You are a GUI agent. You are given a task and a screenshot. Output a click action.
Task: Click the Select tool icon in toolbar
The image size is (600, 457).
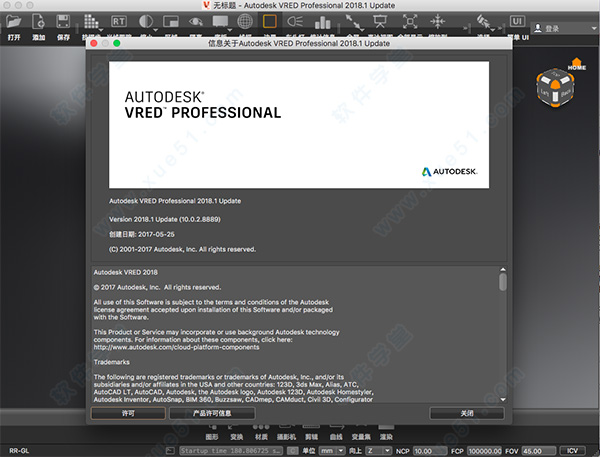(x=483, y=21)
